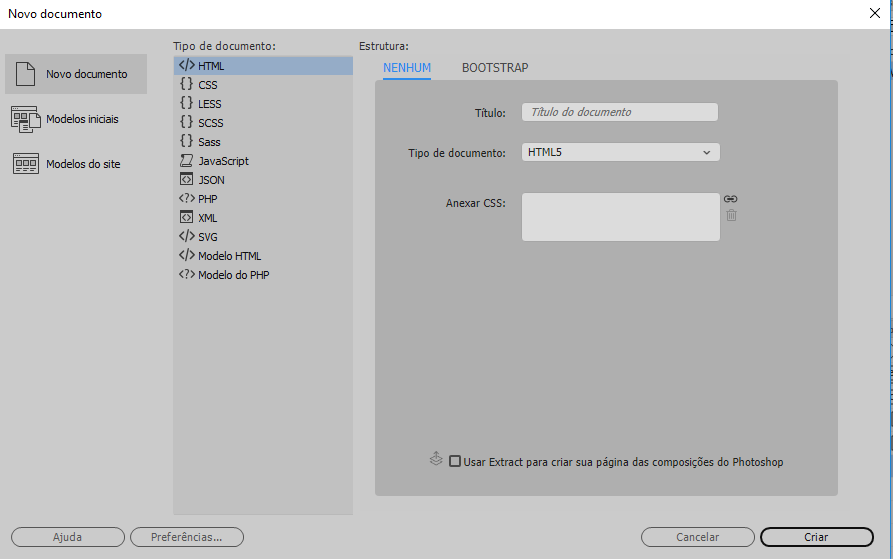
Task: Click the Criar button
Action: point(817,537)
